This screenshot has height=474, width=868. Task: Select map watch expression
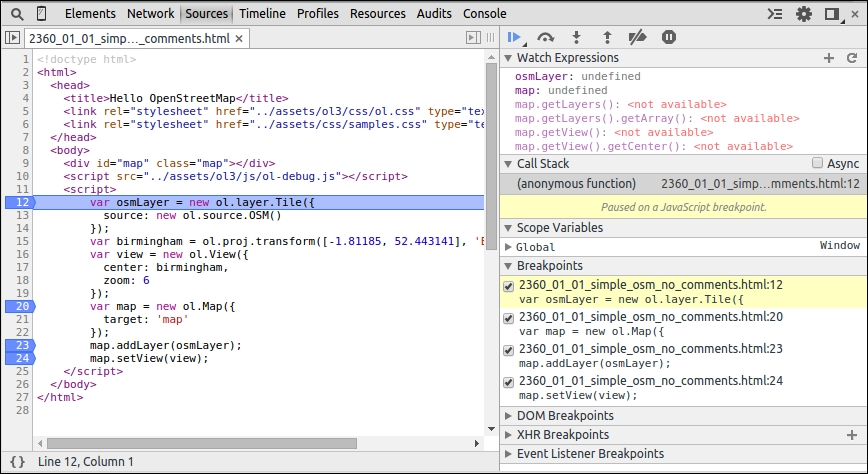coord(561,90)
